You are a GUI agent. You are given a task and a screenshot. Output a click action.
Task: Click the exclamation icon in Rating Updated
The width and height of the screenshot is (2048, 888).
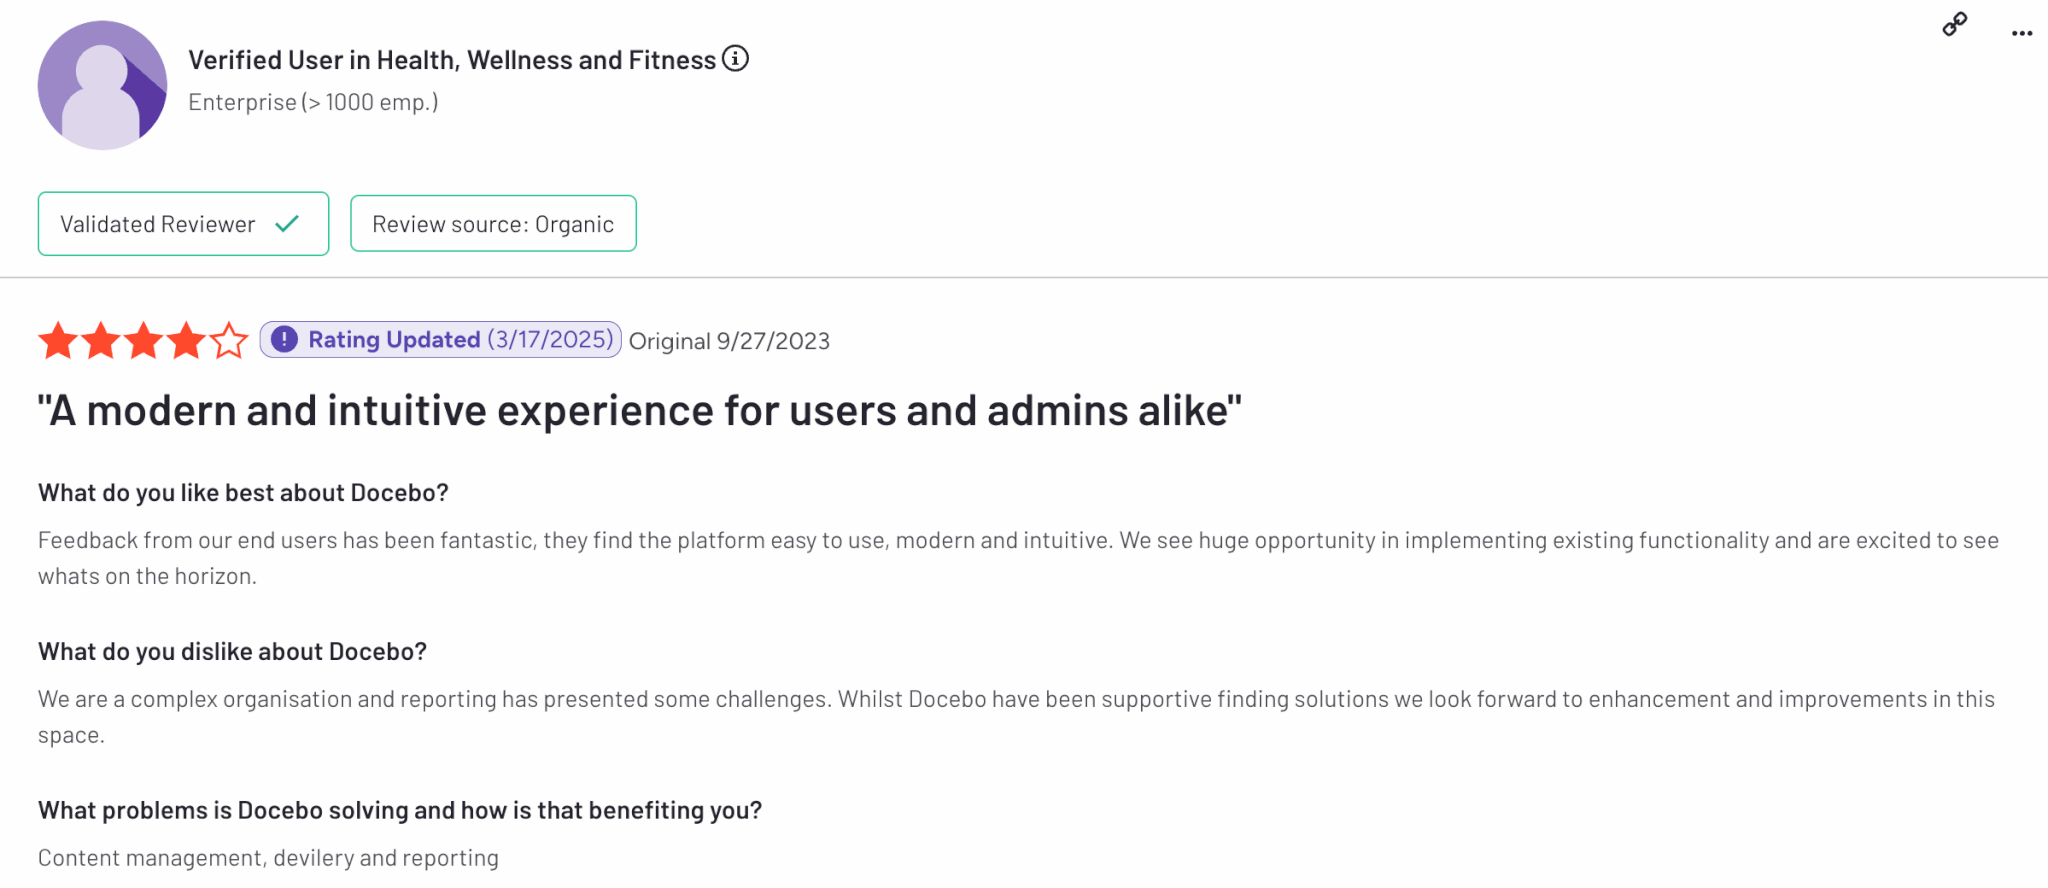pos(284,340)
